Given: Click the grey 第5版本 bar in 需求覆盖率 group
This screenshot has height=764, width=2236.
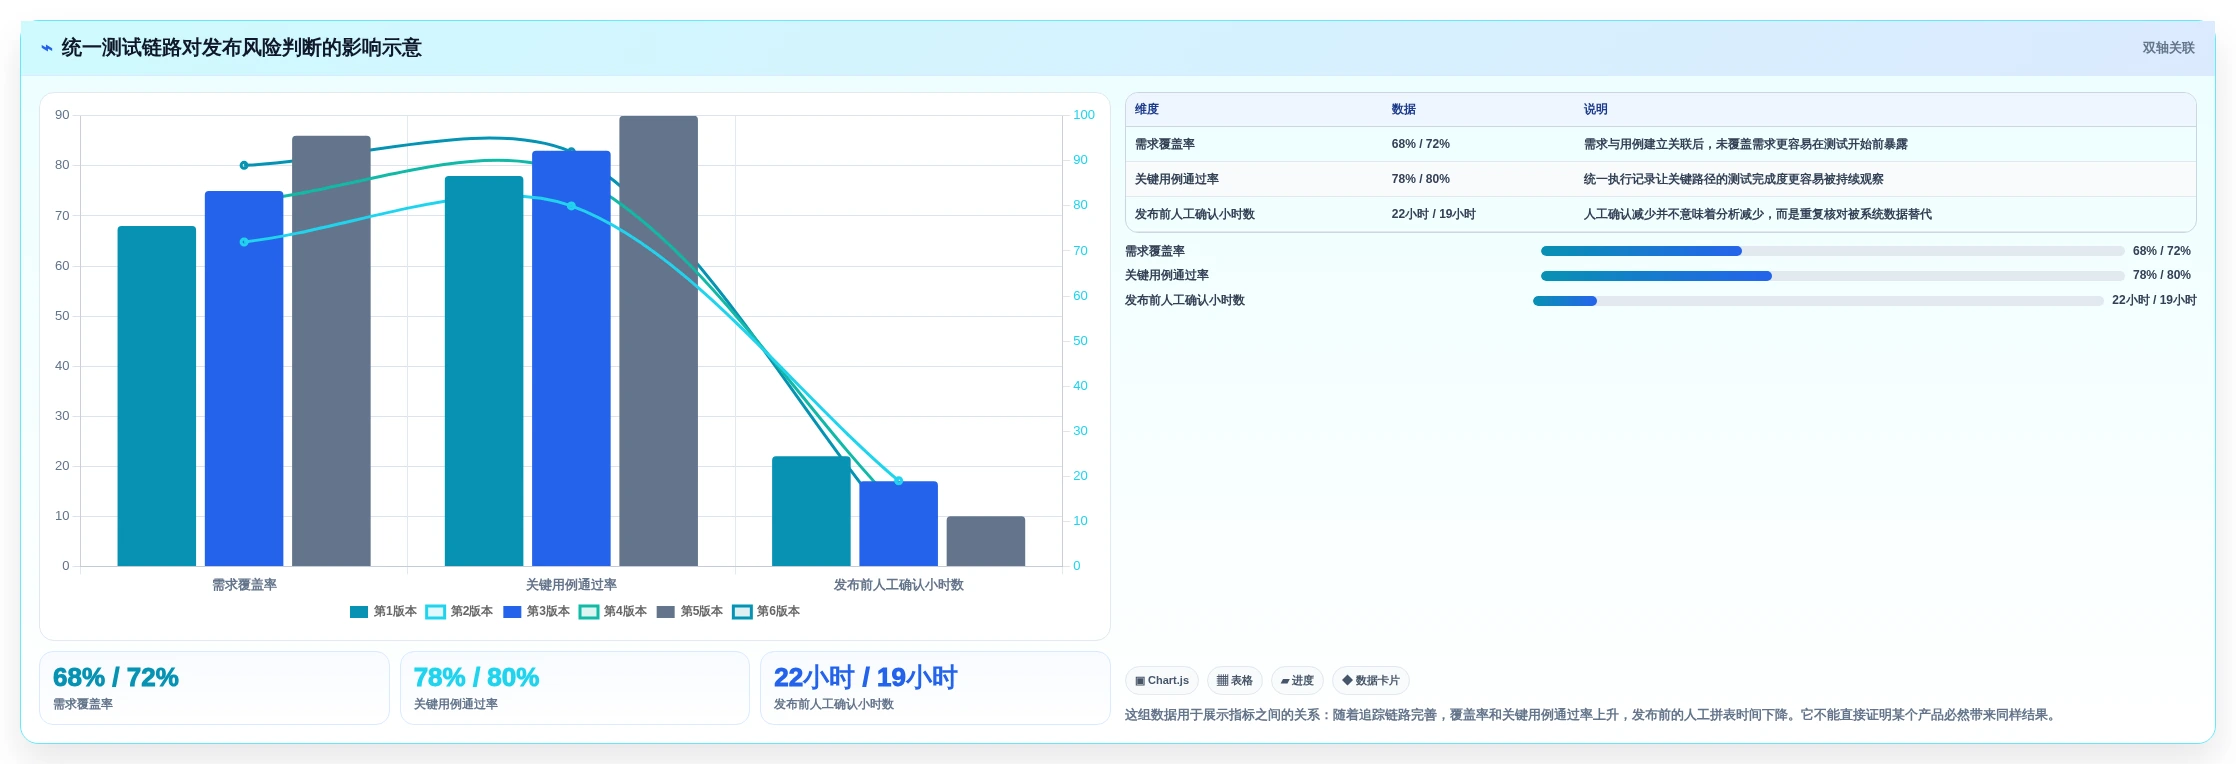Looking at the screenshot, I should click(x=331, y=351).
